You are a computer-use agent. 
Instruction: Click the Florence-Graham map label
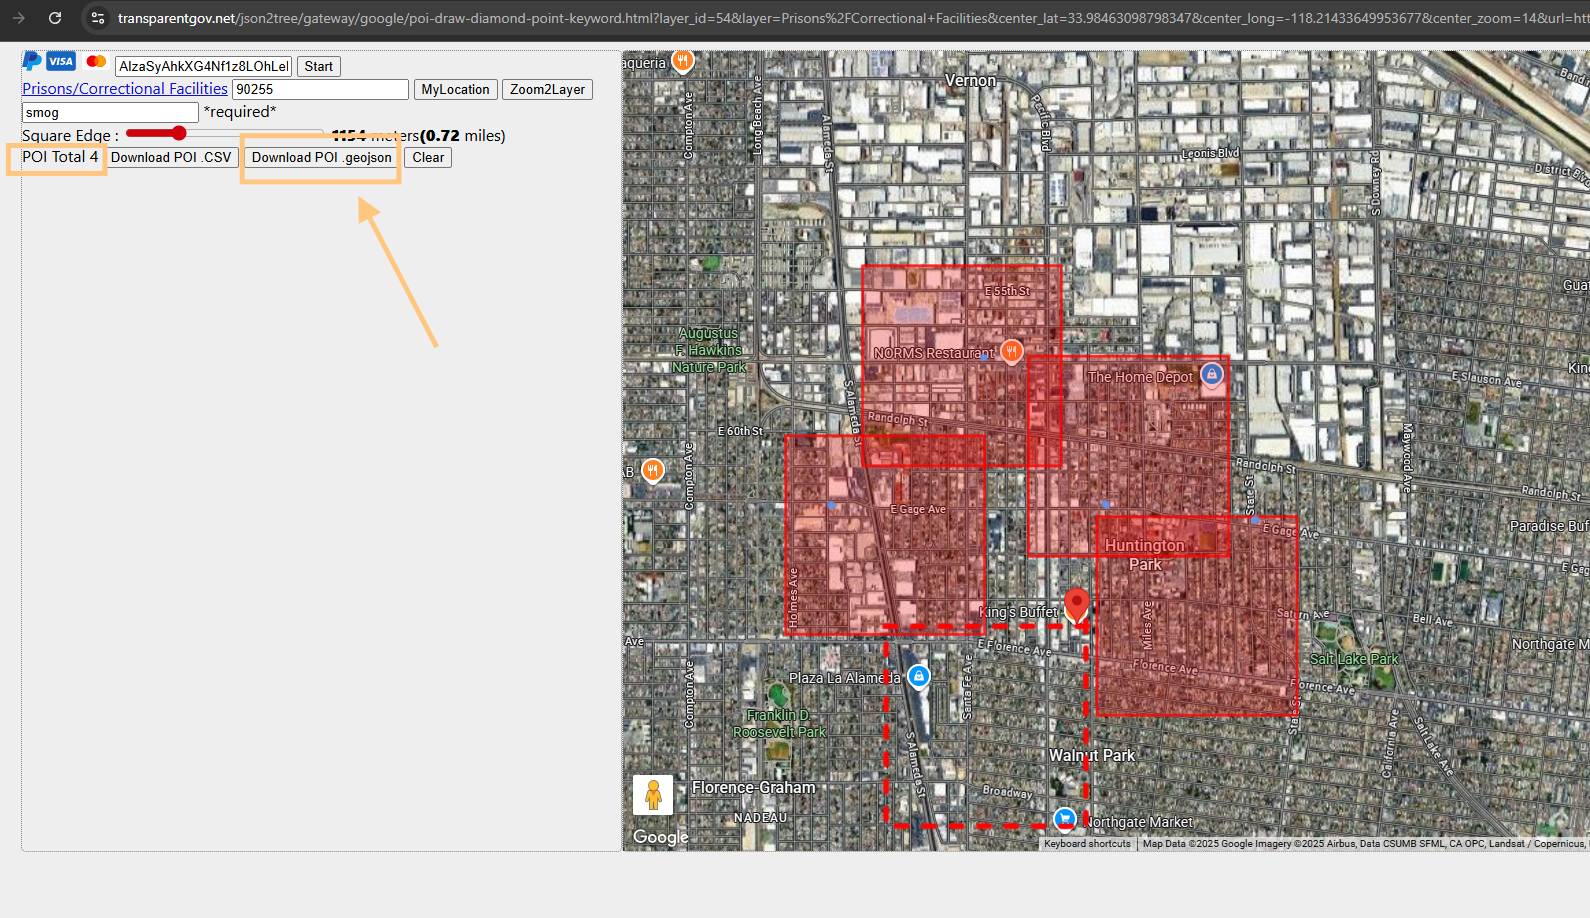click(754, 787)
